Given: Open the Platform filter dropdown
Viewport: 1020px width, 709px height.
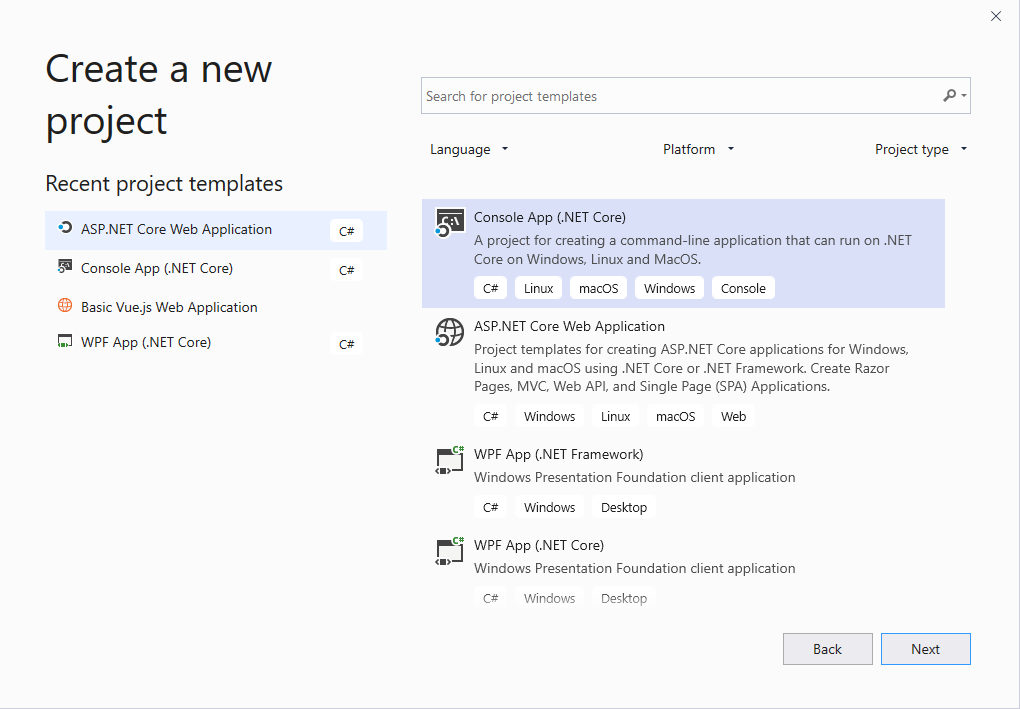Looking at the screenshot, I should pyautogui.click(x=699, y=150).
